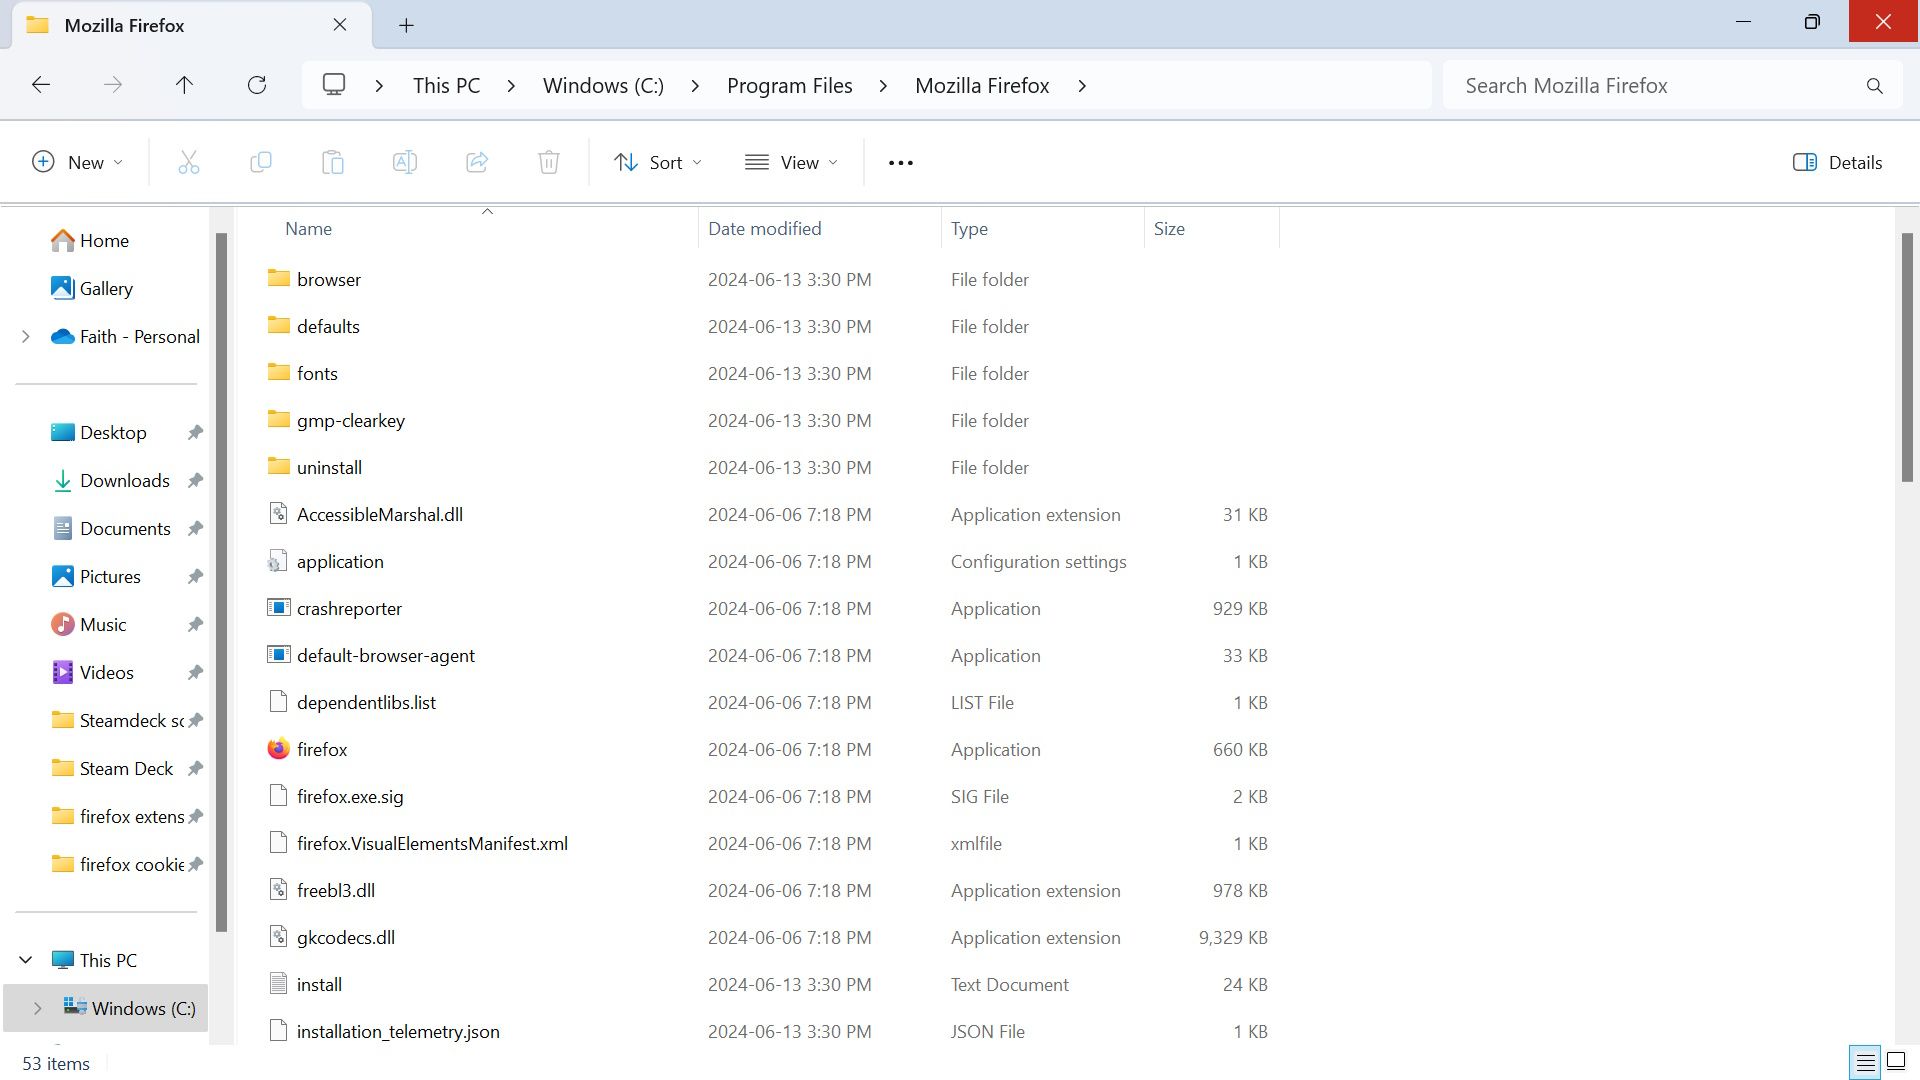Expand Windows (C:) in sidebar
The image size is (1920, 1080).
point(37,1007)
